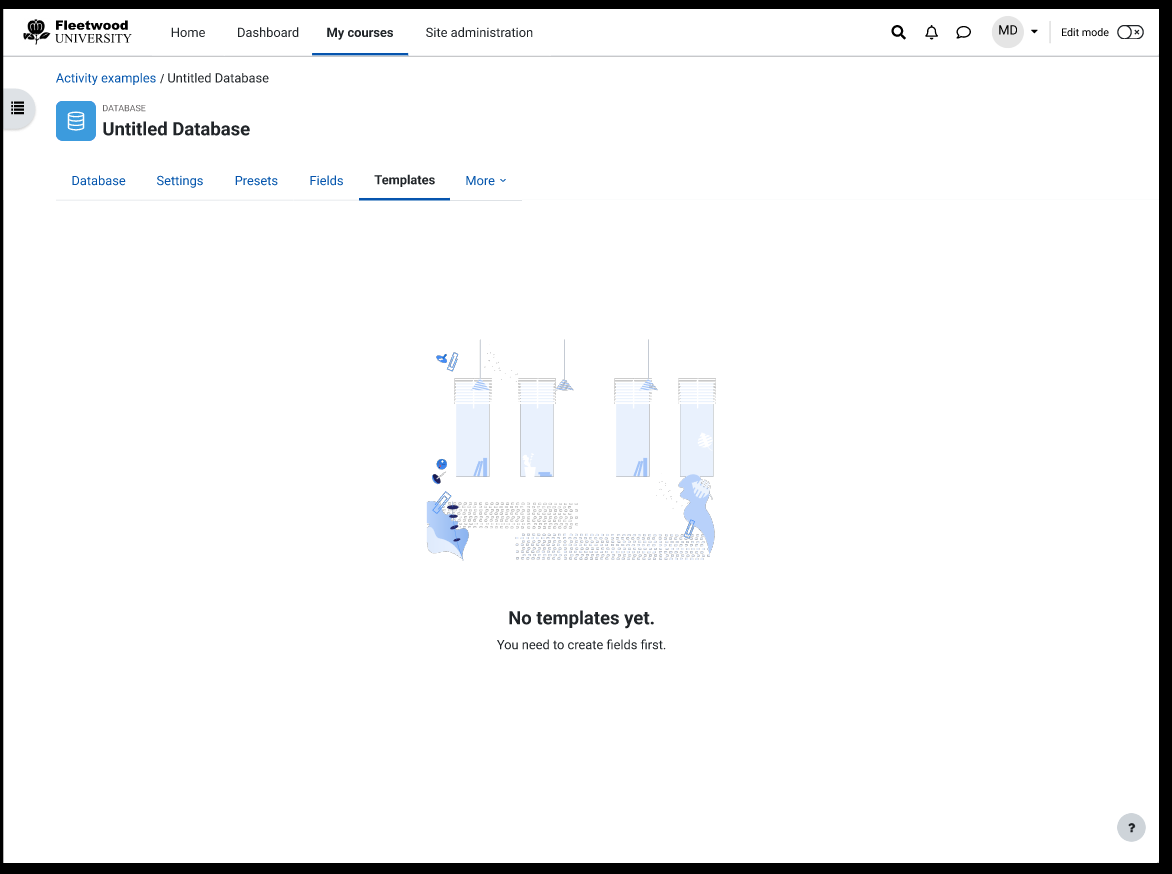1172x874 pixels.
Task: Switch to the Settings tab
Action: tap(179, 181)
